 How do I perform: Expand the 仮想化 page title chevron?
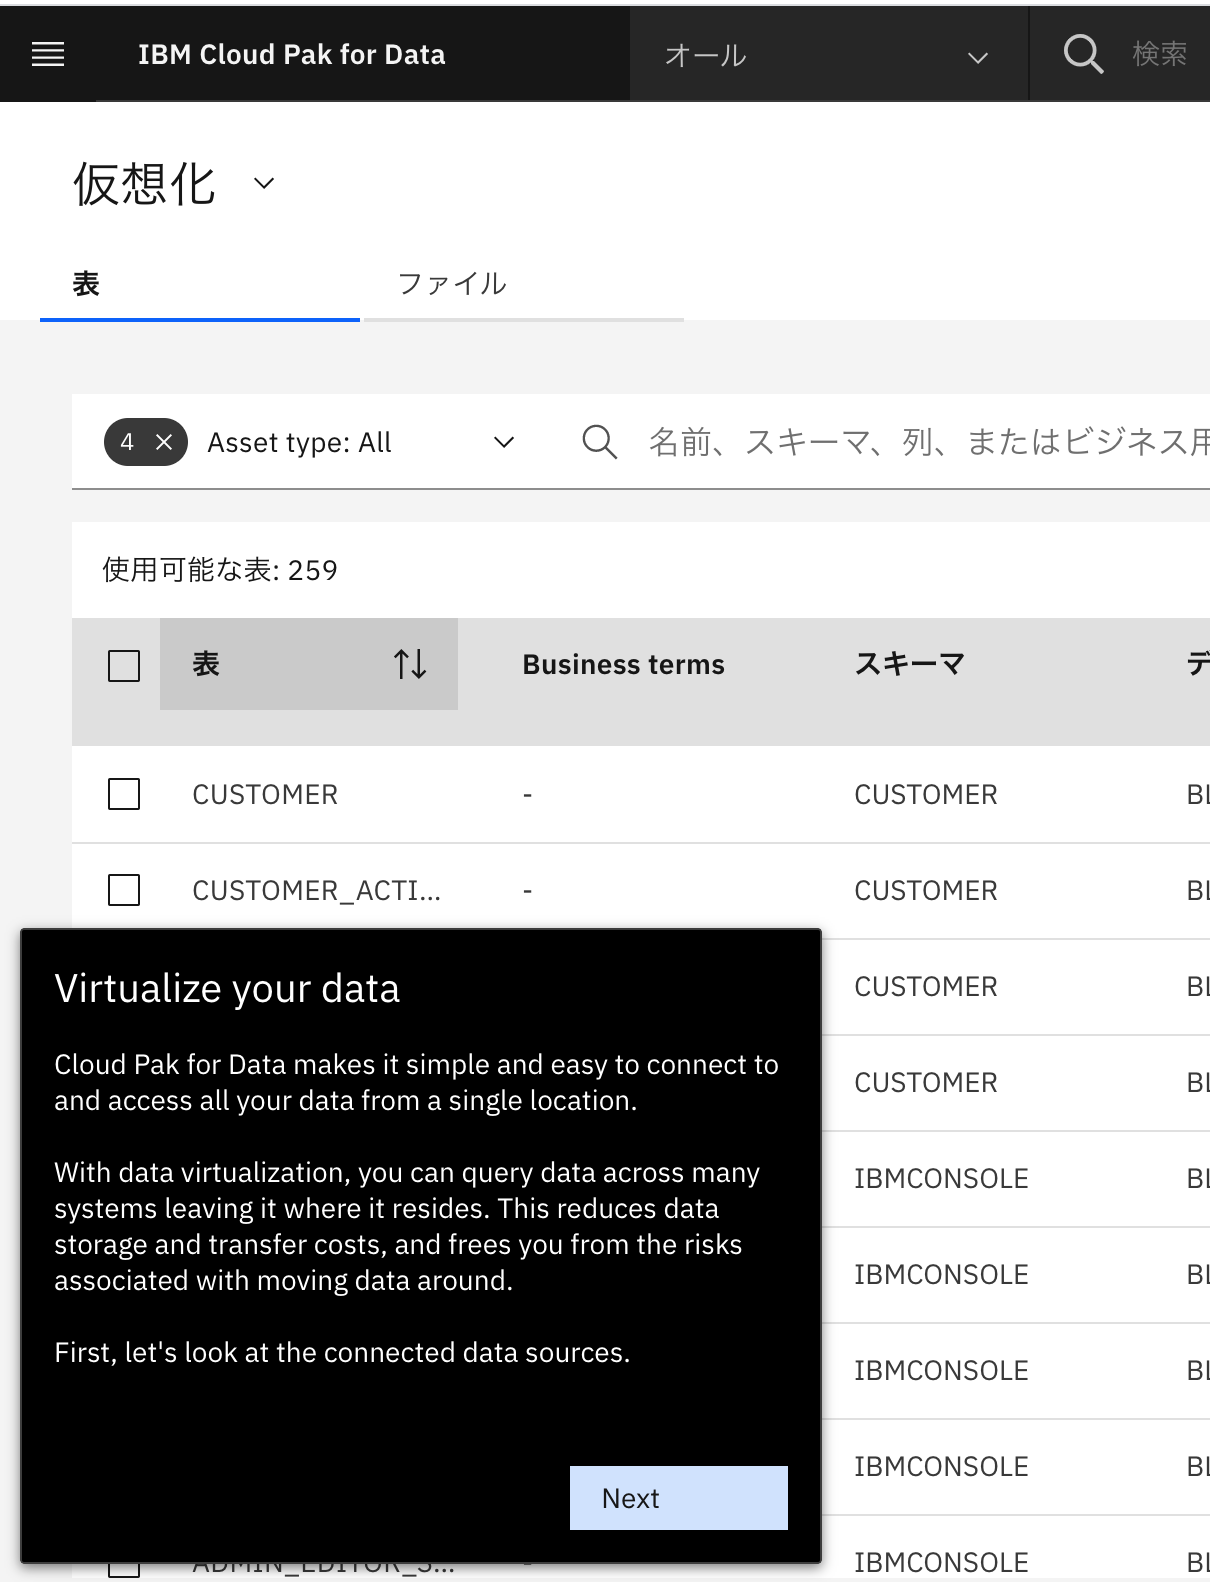[264, 183]
